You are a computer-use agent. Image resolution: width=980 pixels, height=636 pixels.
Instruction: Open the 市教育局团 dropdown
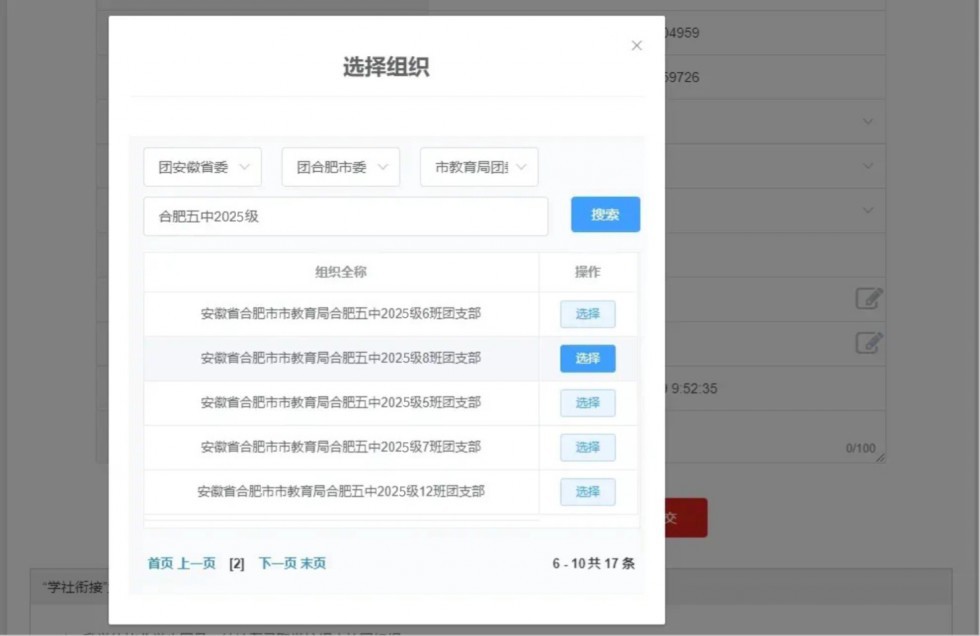479,168
